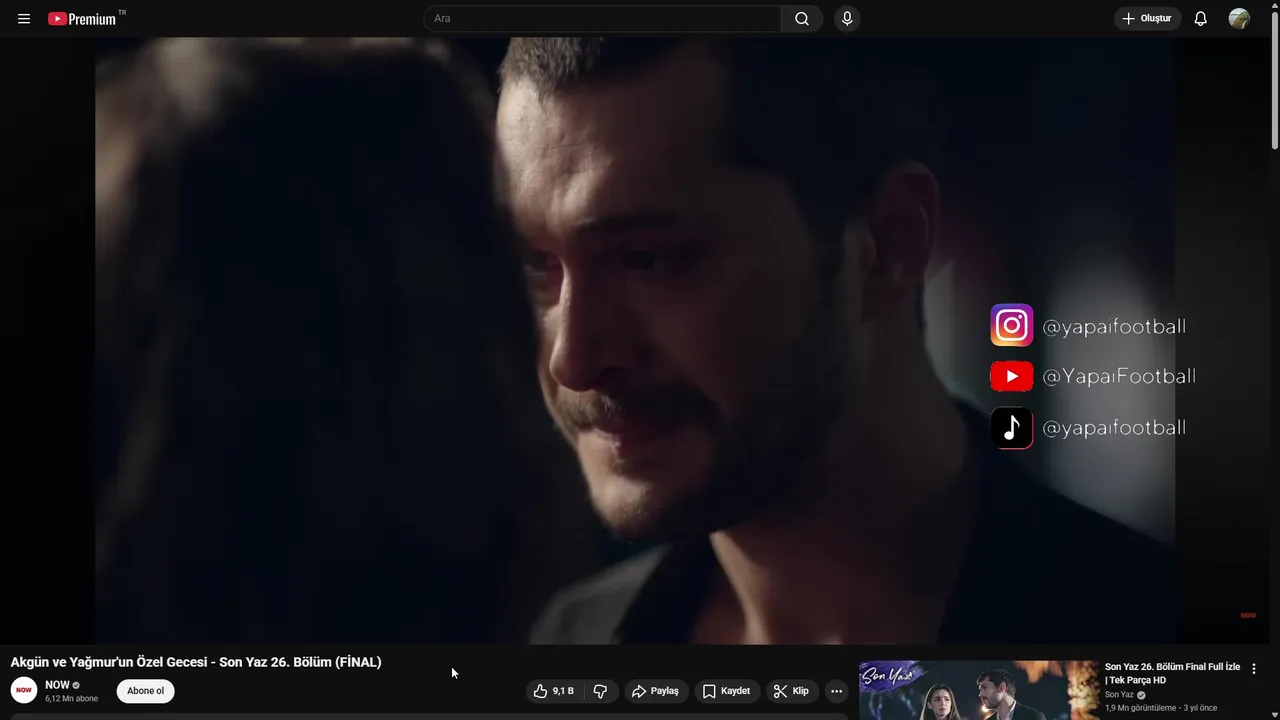
Task: Open suggested video options kebab menu
Action: [x=1254, y=669]
